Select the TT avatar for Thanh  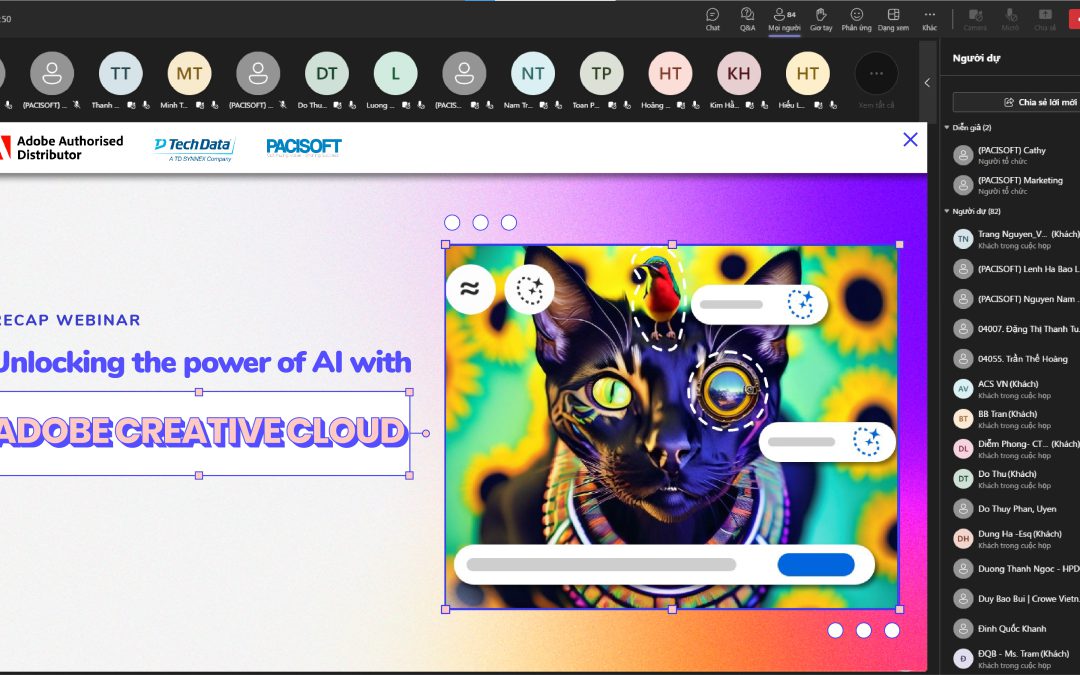[x=121, y=73]
